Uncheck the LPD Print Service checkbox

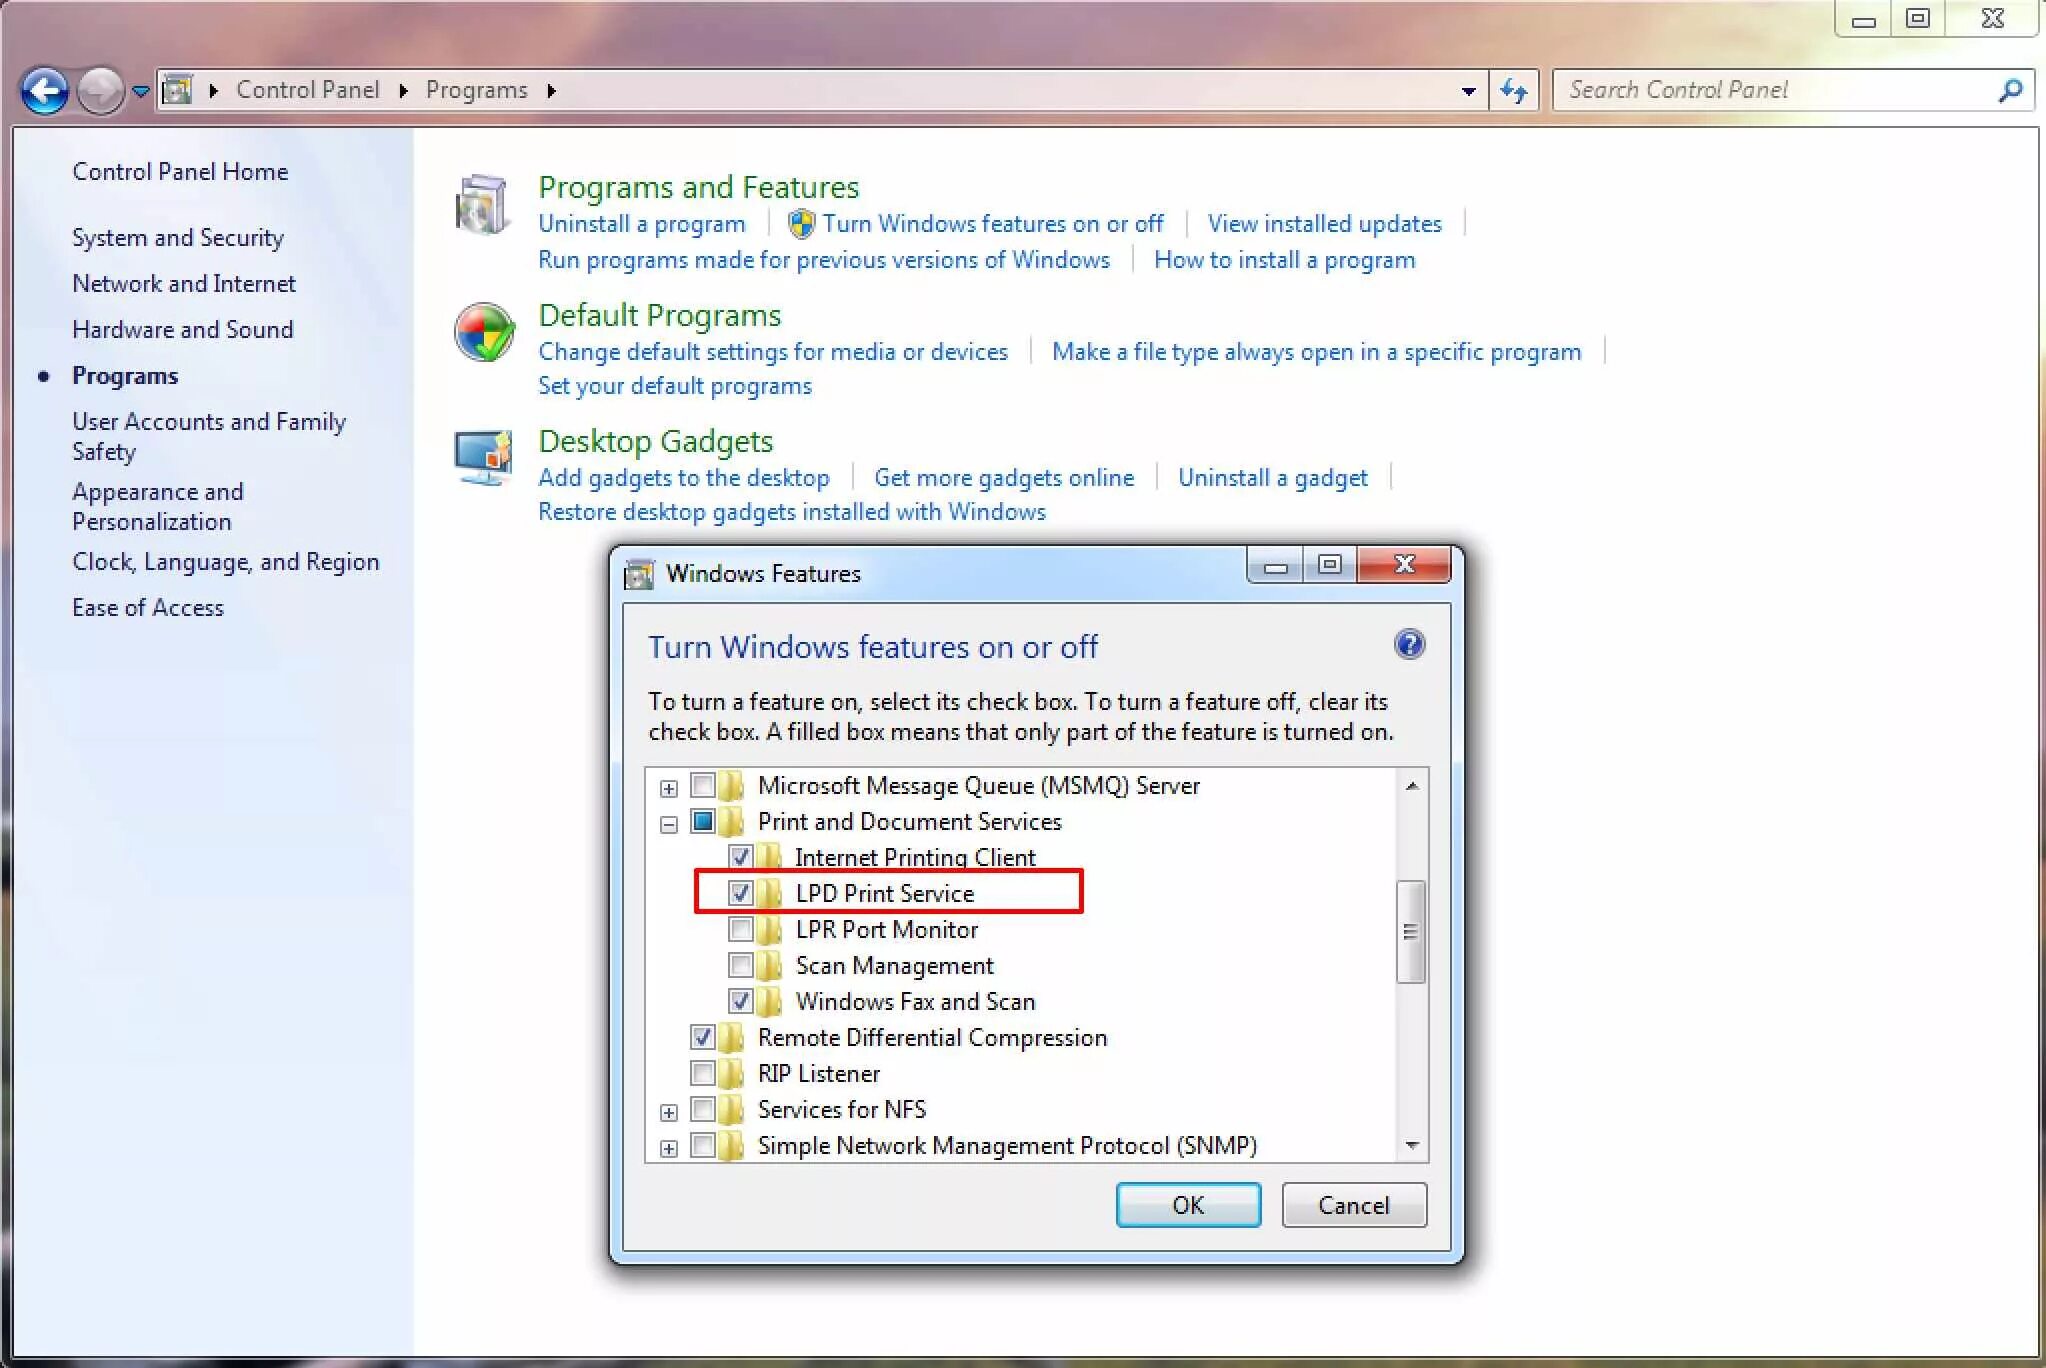(x=740, y=893)
